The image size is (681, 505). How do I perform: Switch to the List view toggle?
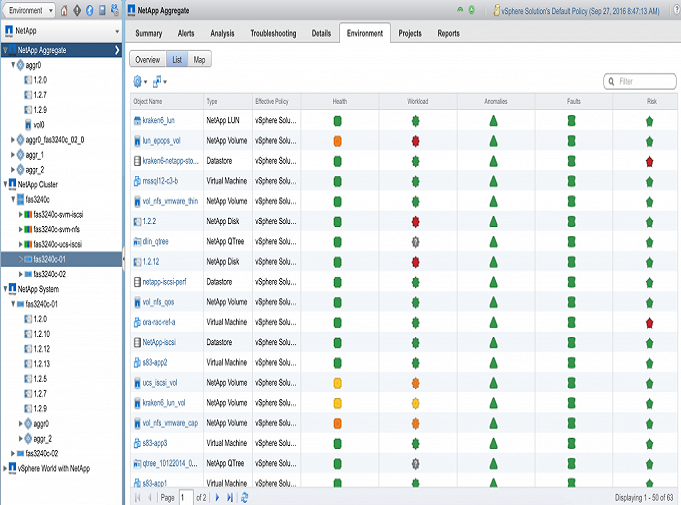(177, 60)
